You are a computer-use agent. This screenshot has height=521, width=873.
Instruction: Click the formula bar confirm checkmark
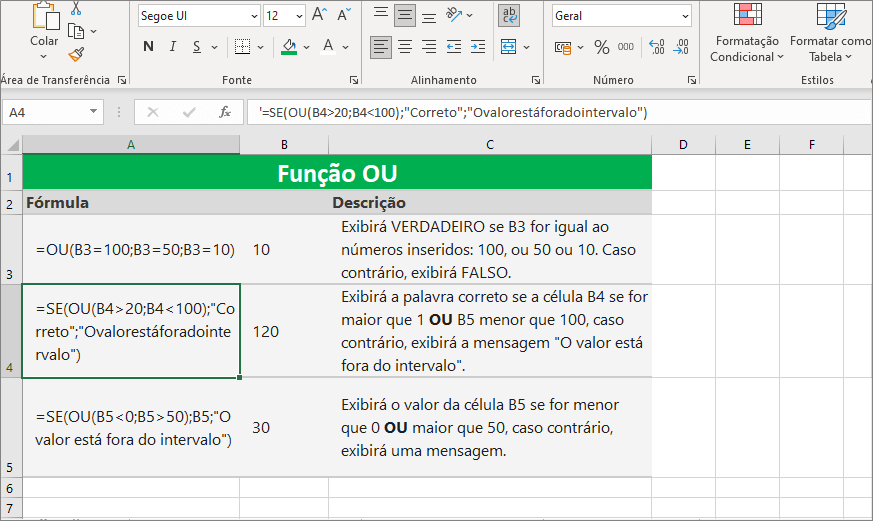(x=189, y=112)
